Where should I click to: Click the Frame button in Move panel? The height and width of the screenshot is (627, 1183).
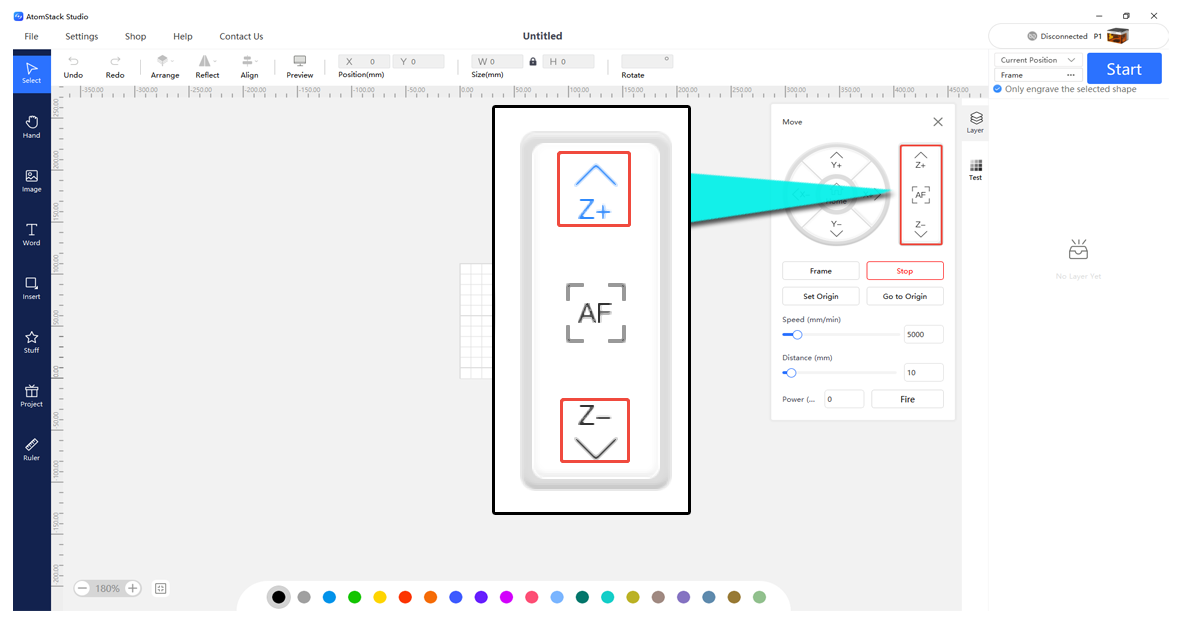click(x=821, y=271)
